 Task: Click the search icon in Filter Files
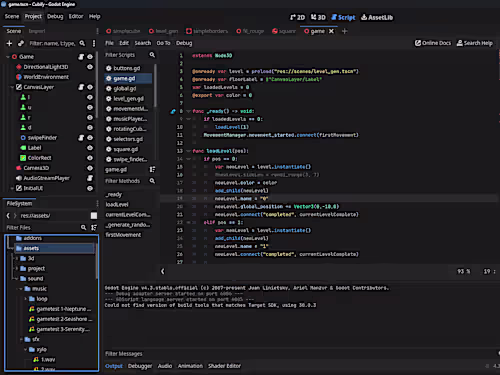point(83,227)
